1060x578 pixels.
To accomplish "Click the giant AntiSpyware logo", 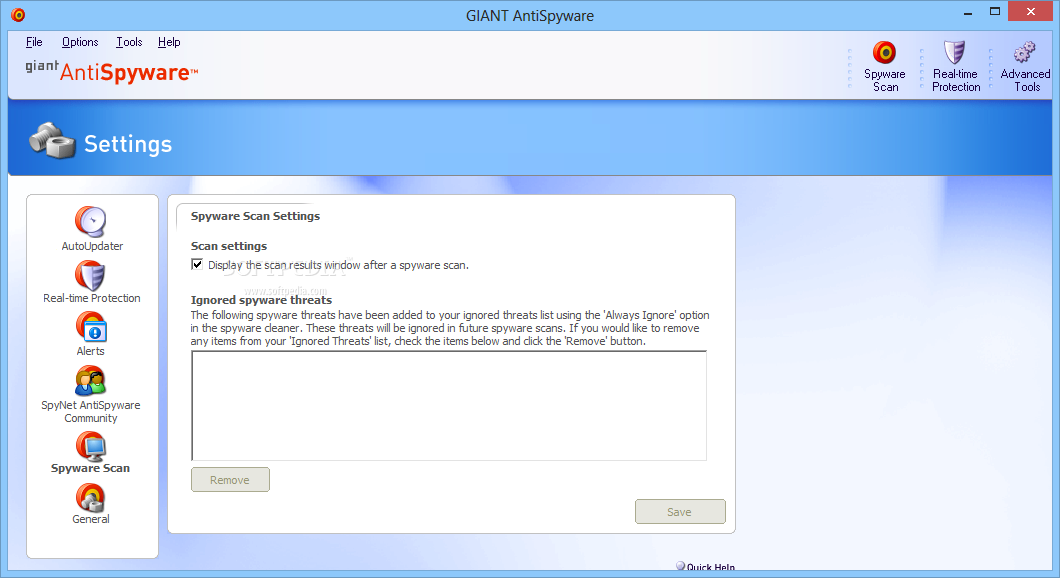I will pyautogui.click(x=112, y=71).
